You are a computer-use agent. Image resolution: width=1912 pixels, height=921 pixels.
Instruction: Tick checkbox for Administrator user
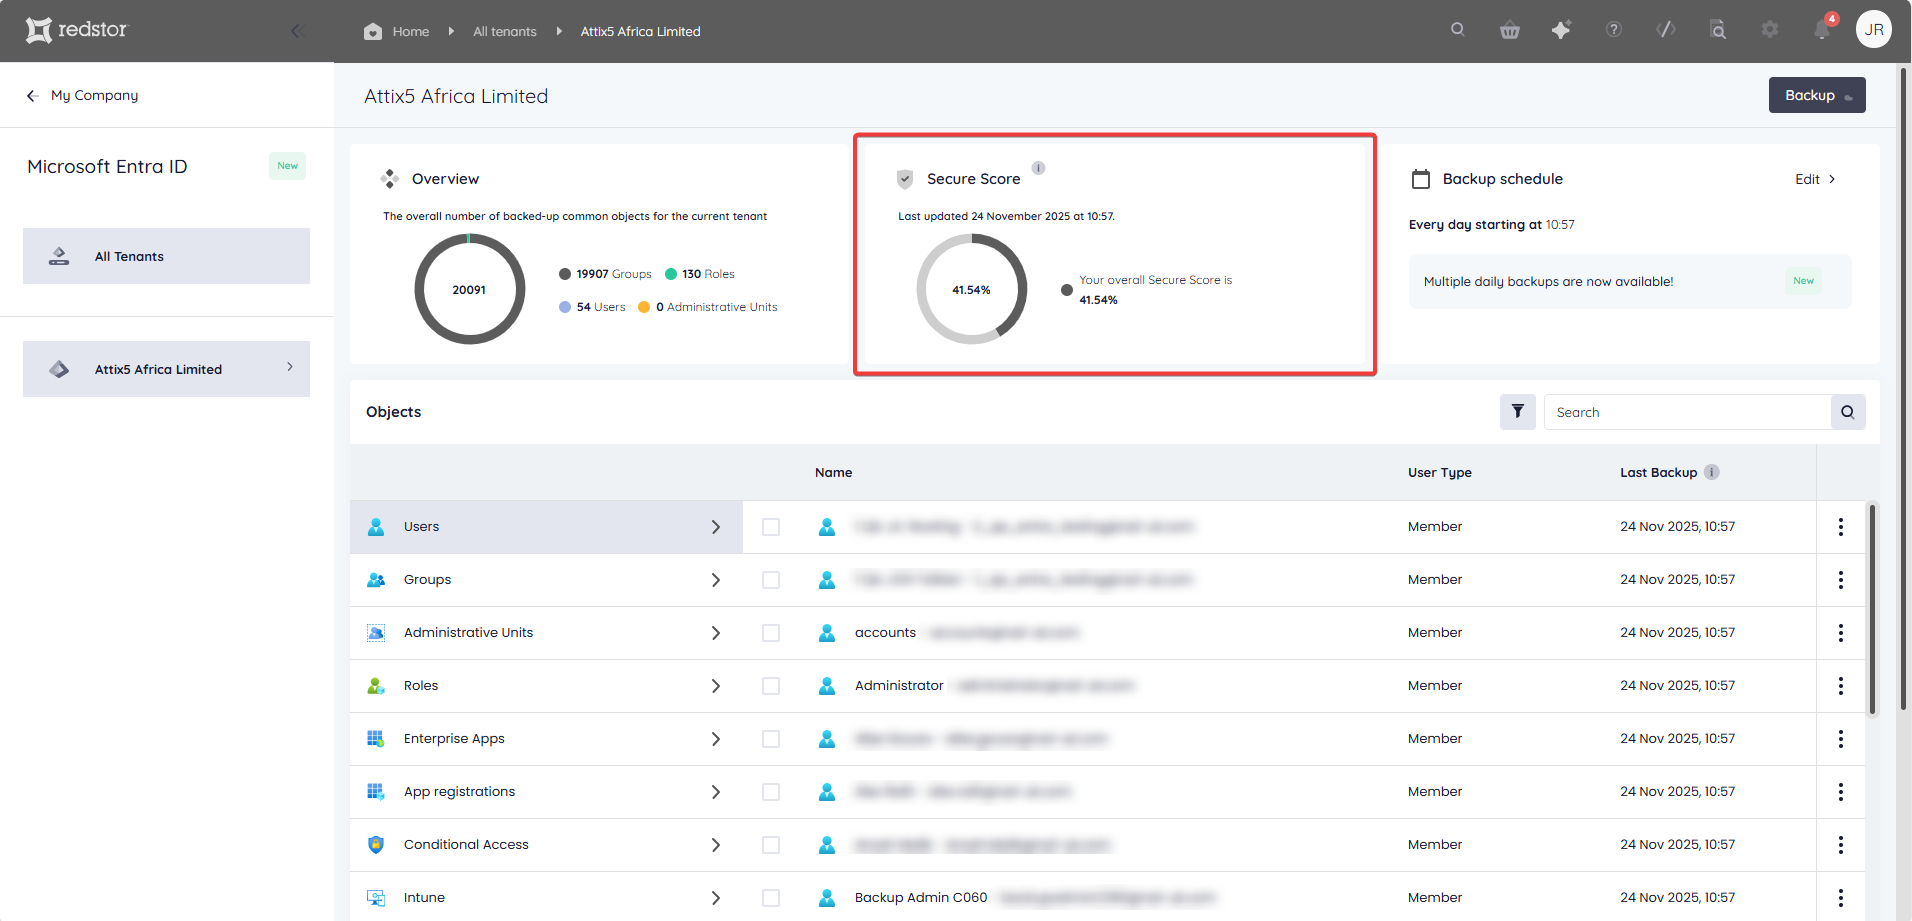tap(771, 686)
